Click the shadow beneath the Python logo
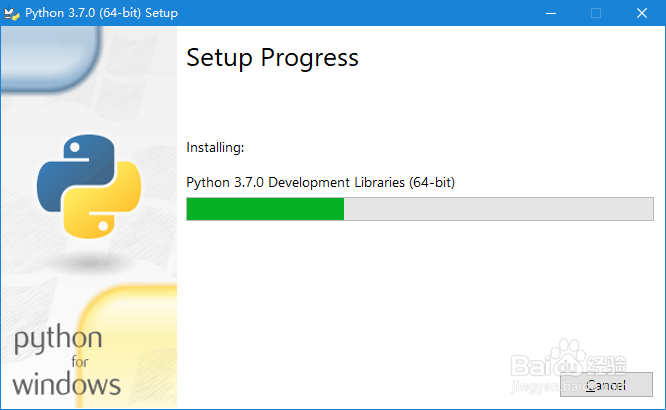 90,263
